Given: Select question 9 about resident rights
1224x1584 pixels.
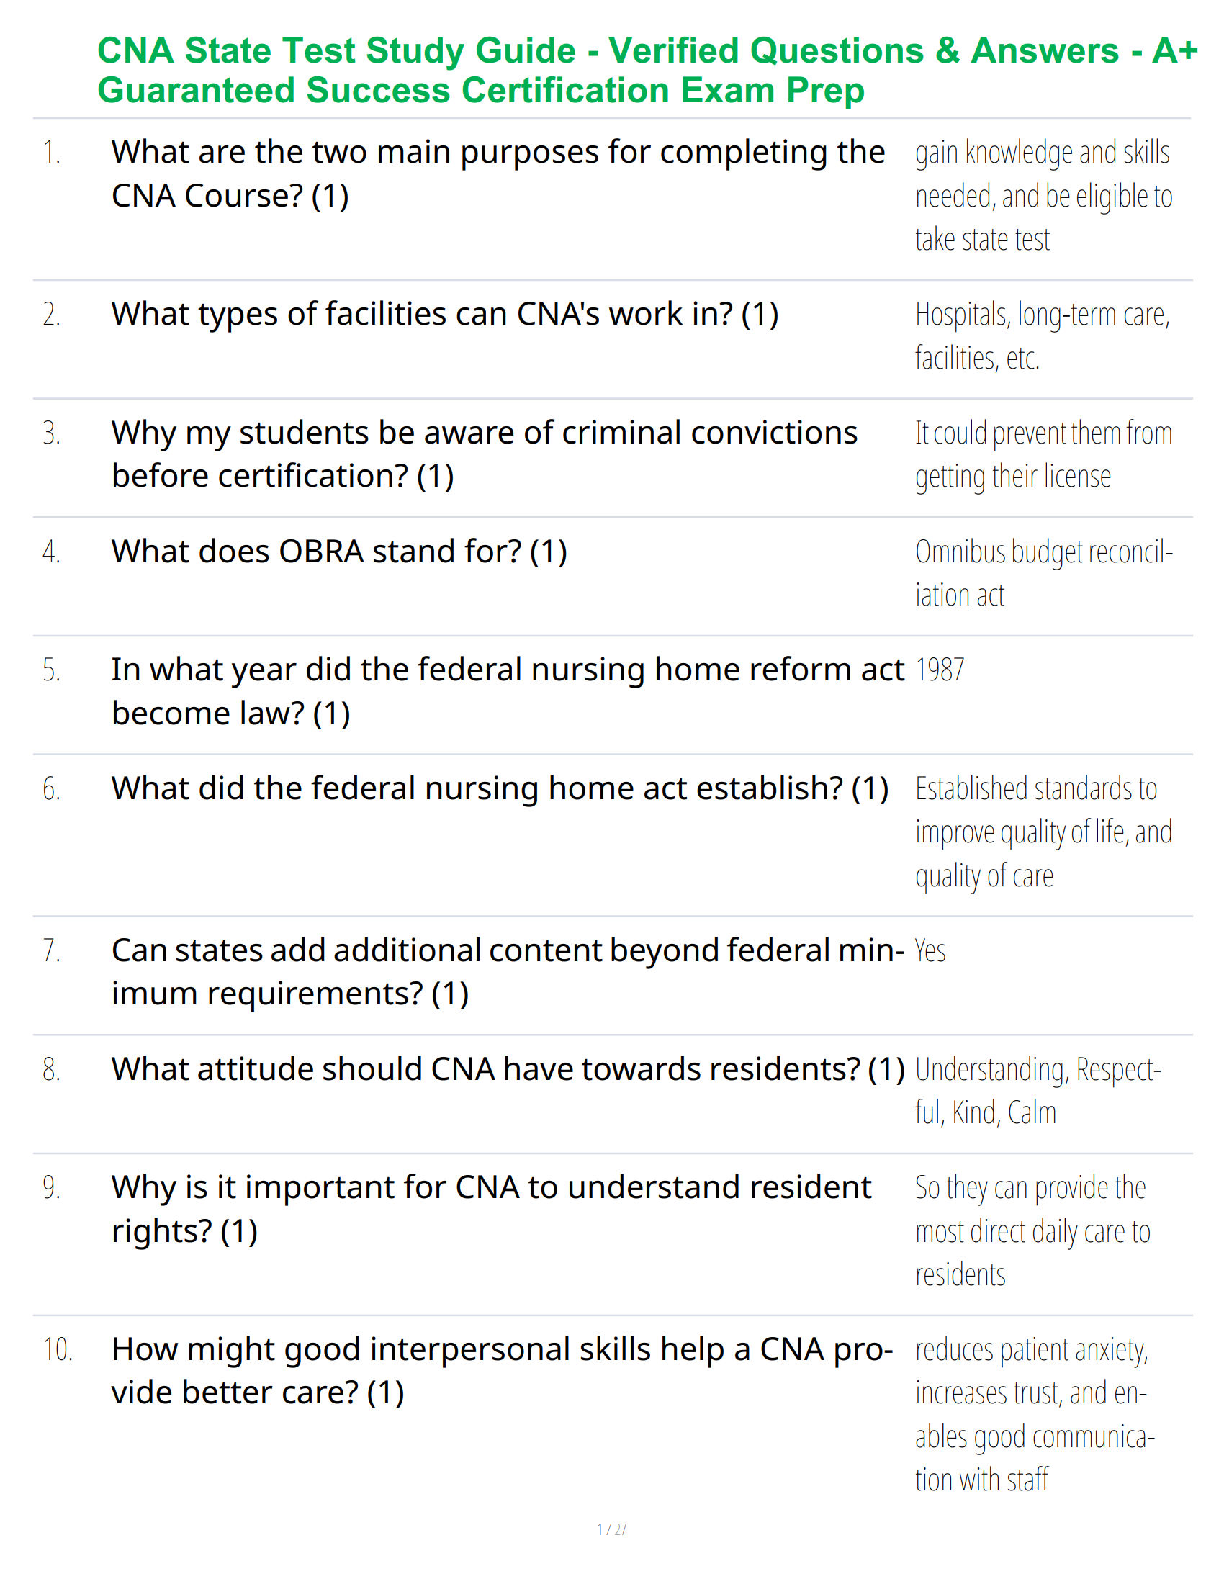Looking at the screenshot, I should [x=491, y=1208].
